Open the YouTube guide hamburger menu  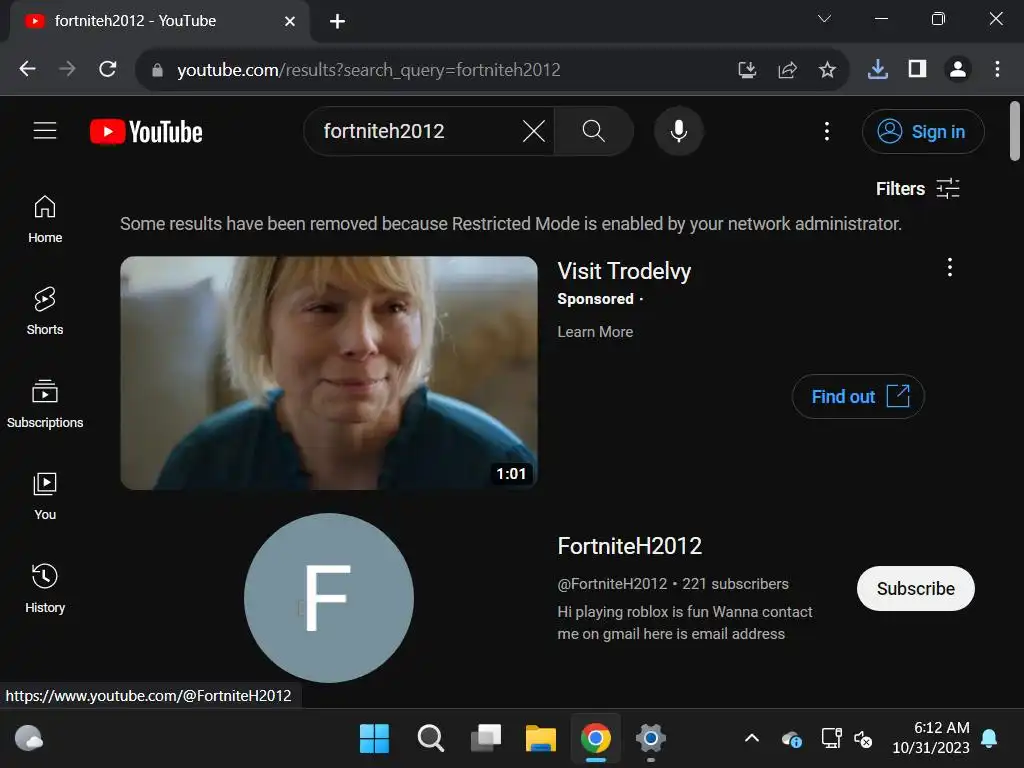(x=45, y=131)
